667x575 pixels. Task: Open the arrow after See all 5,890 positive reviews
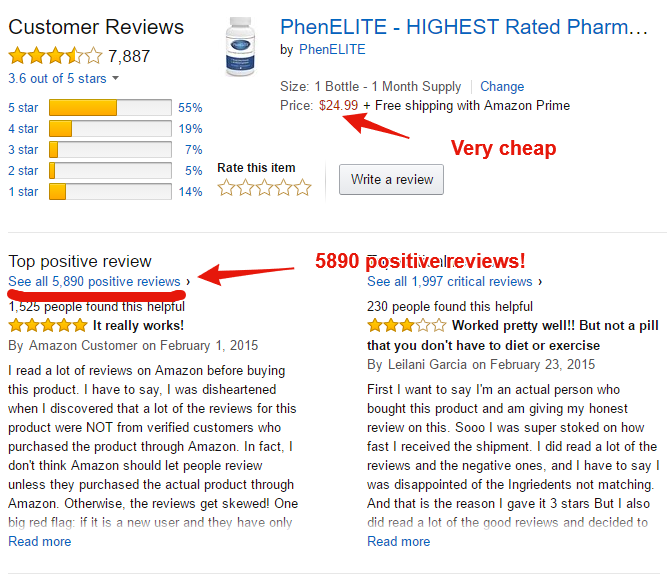188,282
